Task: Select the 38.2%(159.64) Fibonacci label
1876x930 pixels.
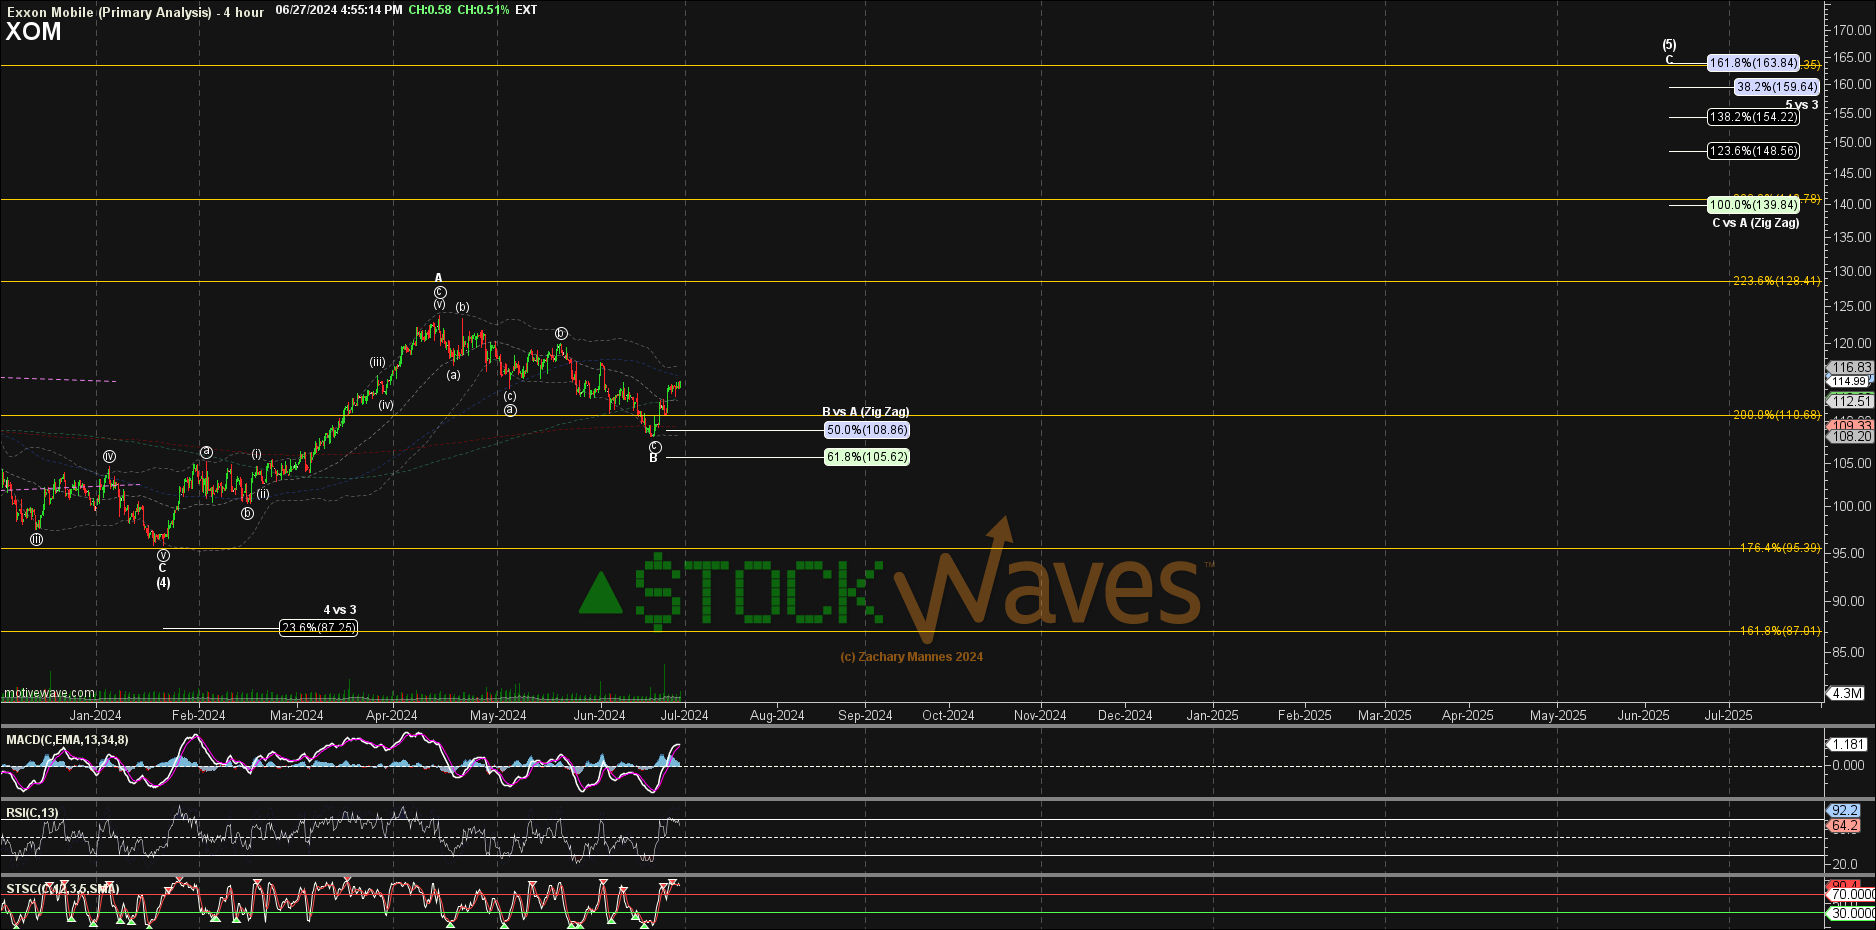Action: click(1776, 87)
